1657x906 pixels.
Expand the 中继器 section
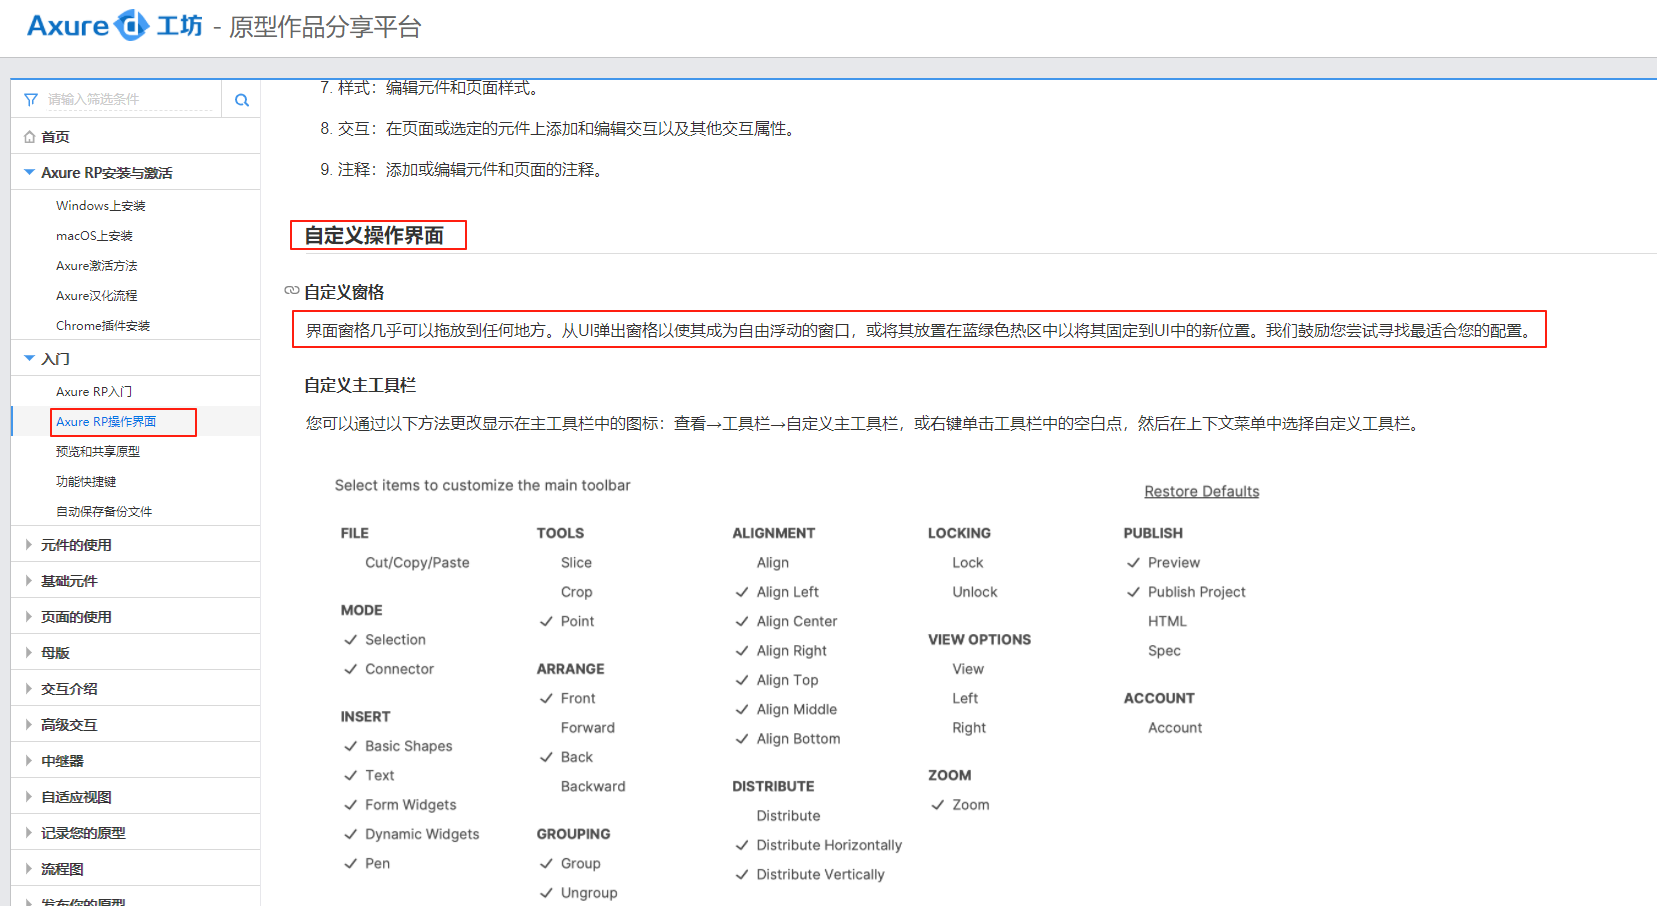pyautogui.click(x=29, y=761)
